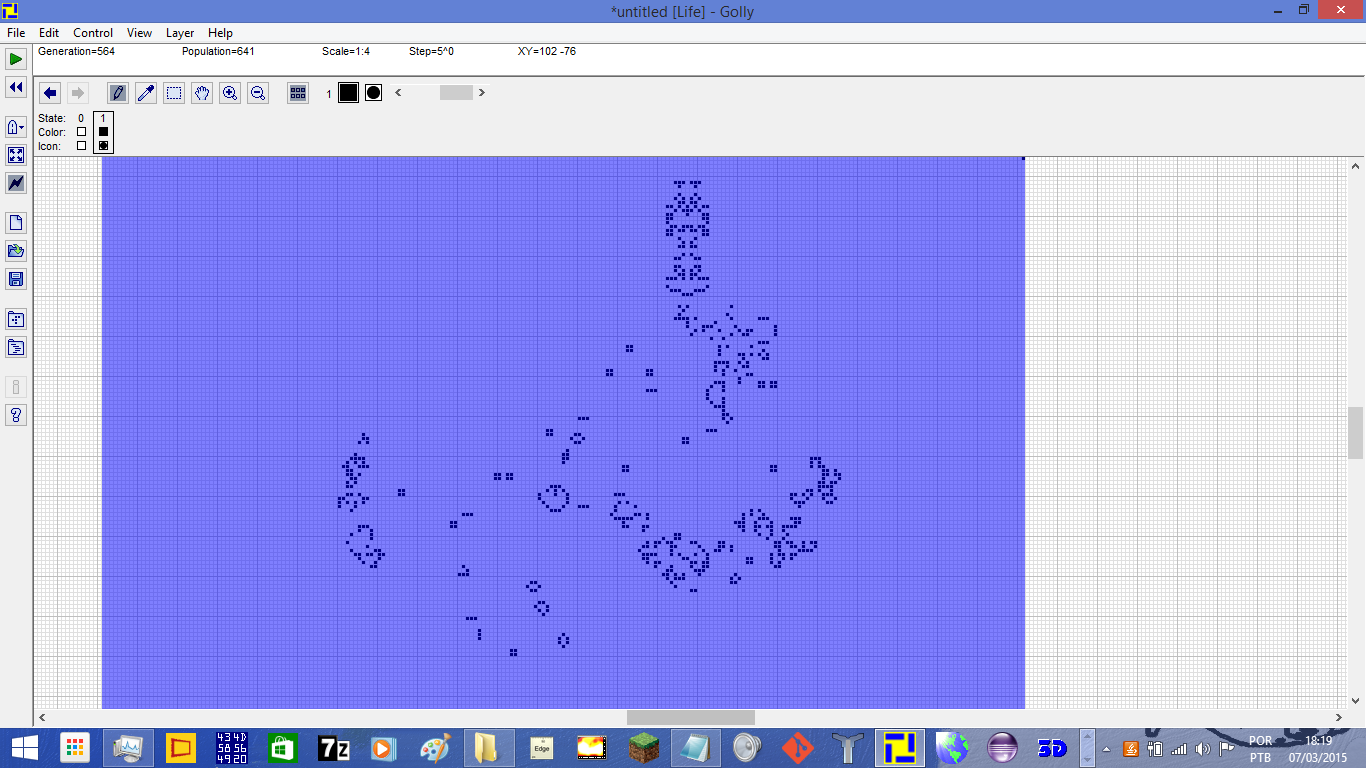The image size is (1366, 768).
Task: Toggle the Autofit button in the left toolbar
Action: click(16, 155)
